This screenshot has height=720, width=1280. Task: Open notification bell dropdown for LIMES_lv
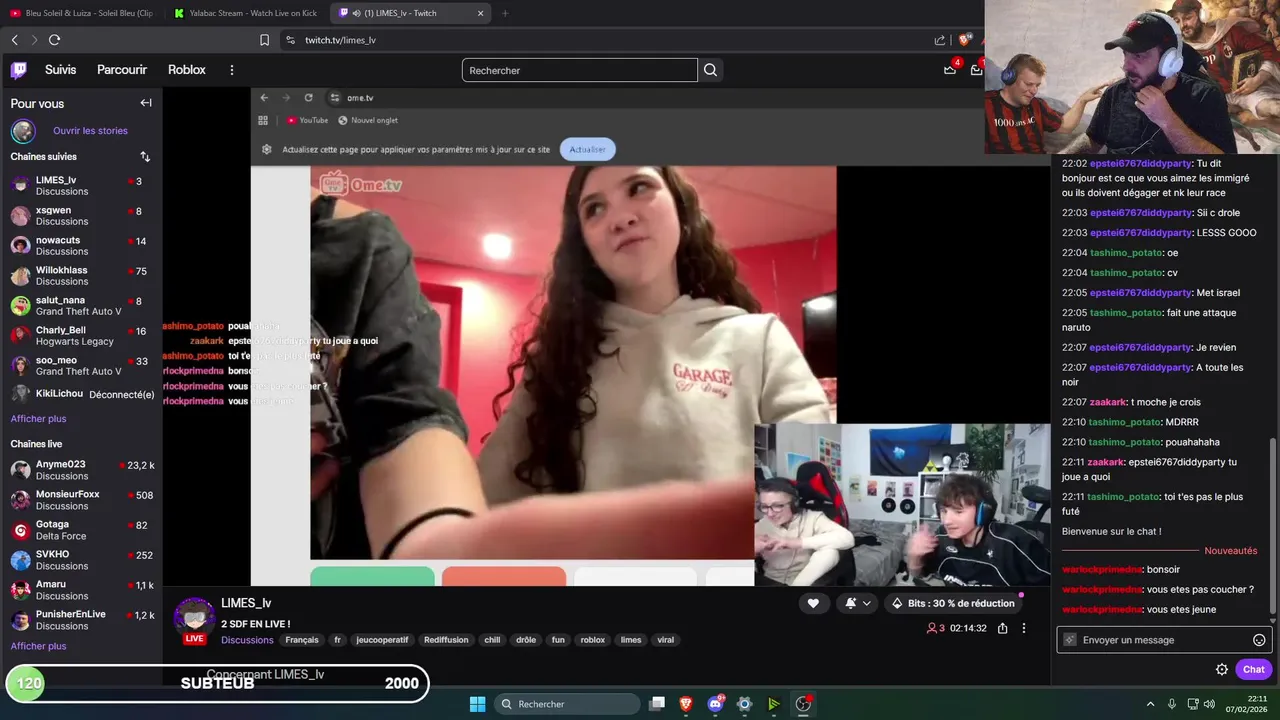[x=857, y=603]
